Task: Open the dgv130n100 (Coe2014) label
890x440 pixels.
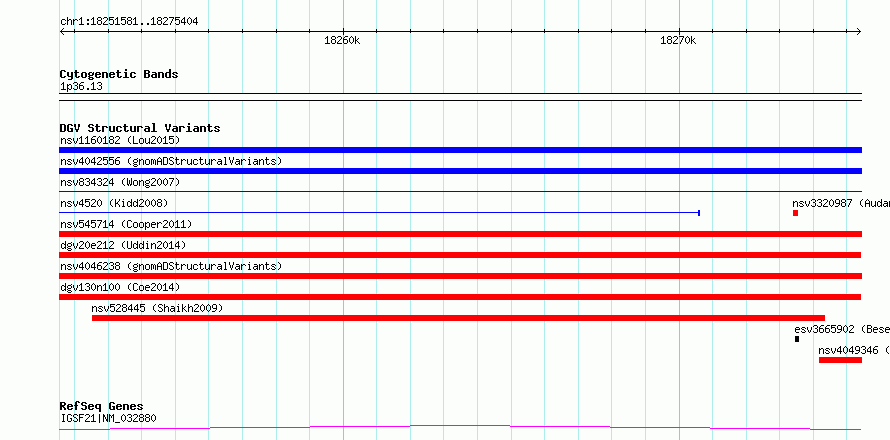Action: pyautogui.click(x=120, y=287)
